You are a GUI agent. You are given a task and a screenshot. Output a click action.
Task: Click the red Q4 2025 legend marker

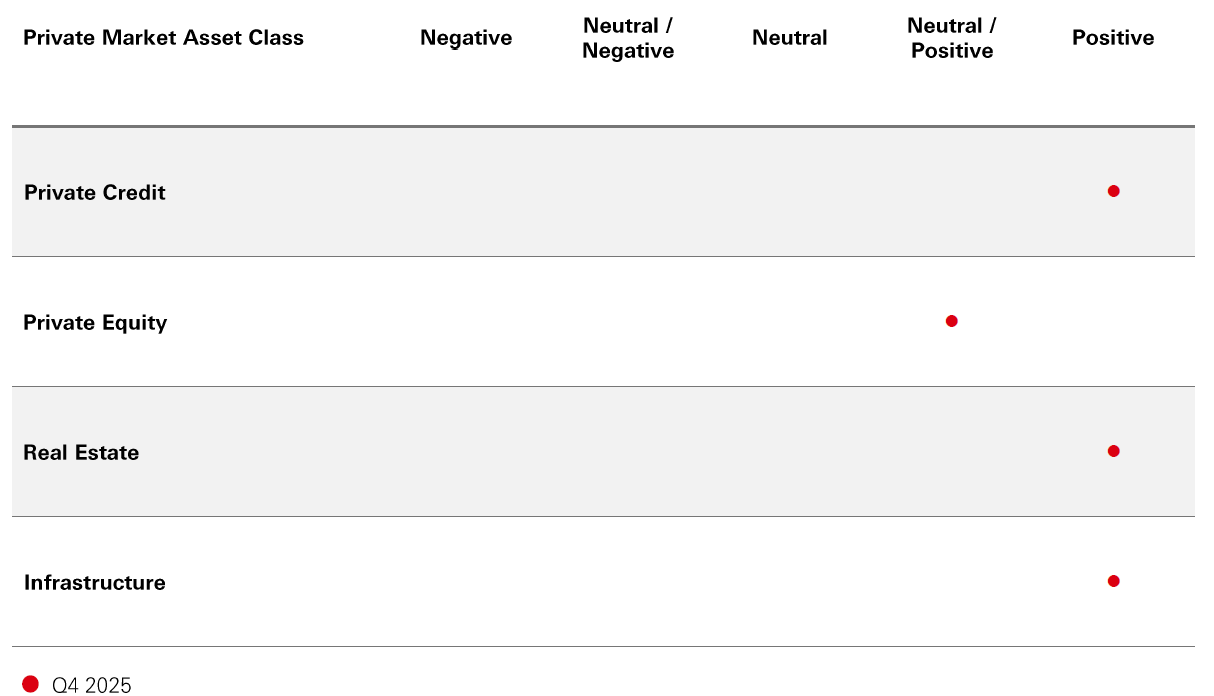coord(30,684)
